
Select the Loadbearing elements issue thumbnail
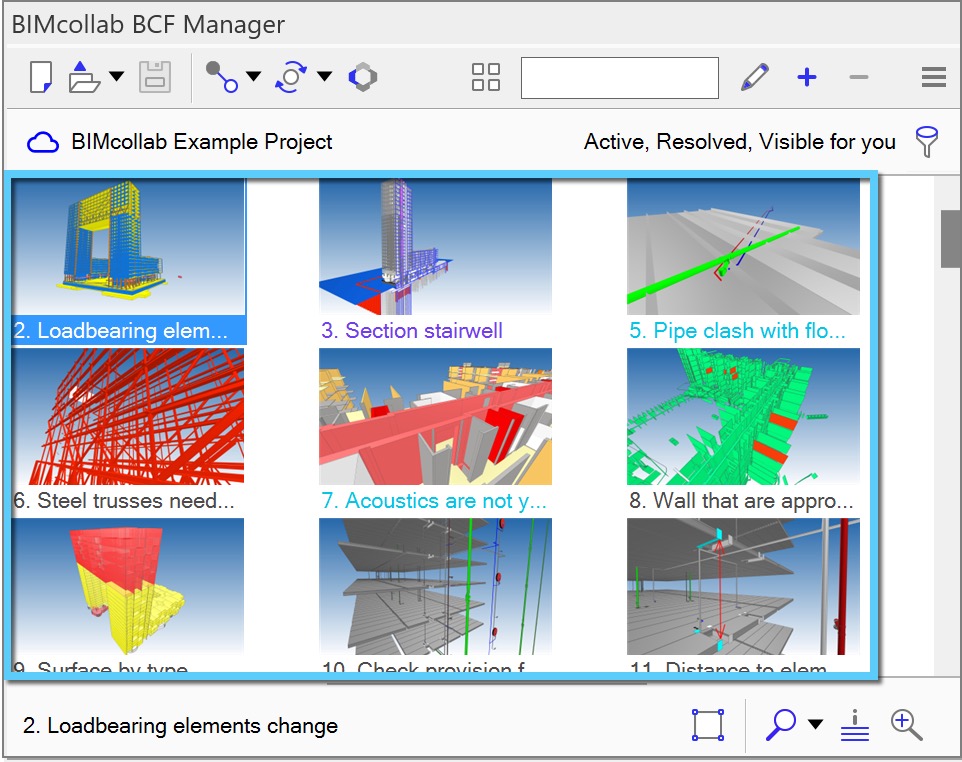click(x=128, y=247)
